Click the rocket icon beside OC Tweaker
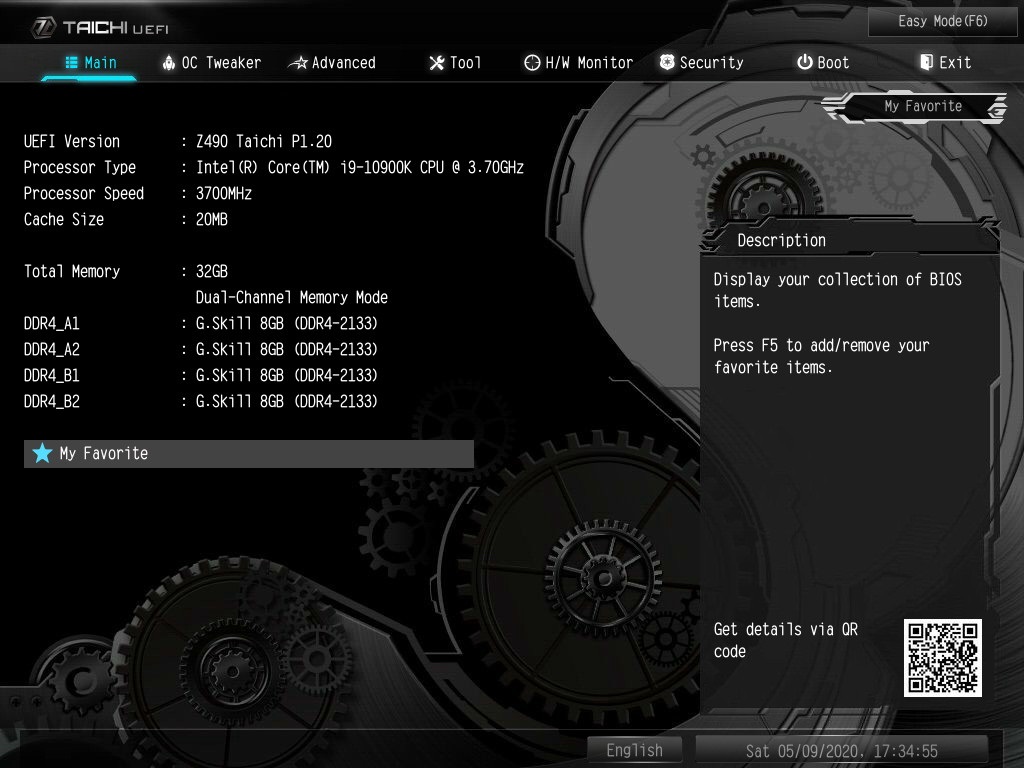The image size is (1024, 768). 168,63
